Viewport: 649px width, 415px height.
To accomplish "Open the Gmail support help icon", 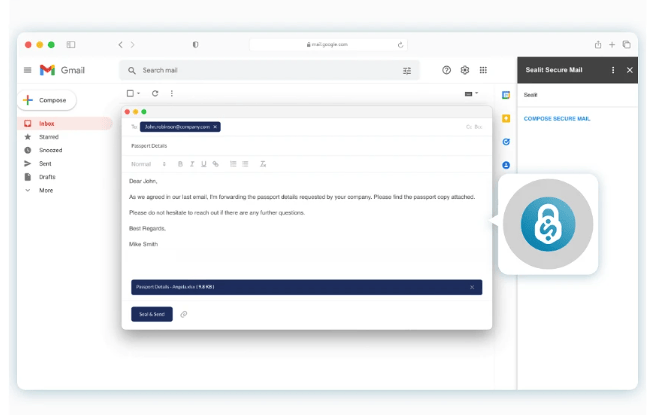I will coord(447,70).
